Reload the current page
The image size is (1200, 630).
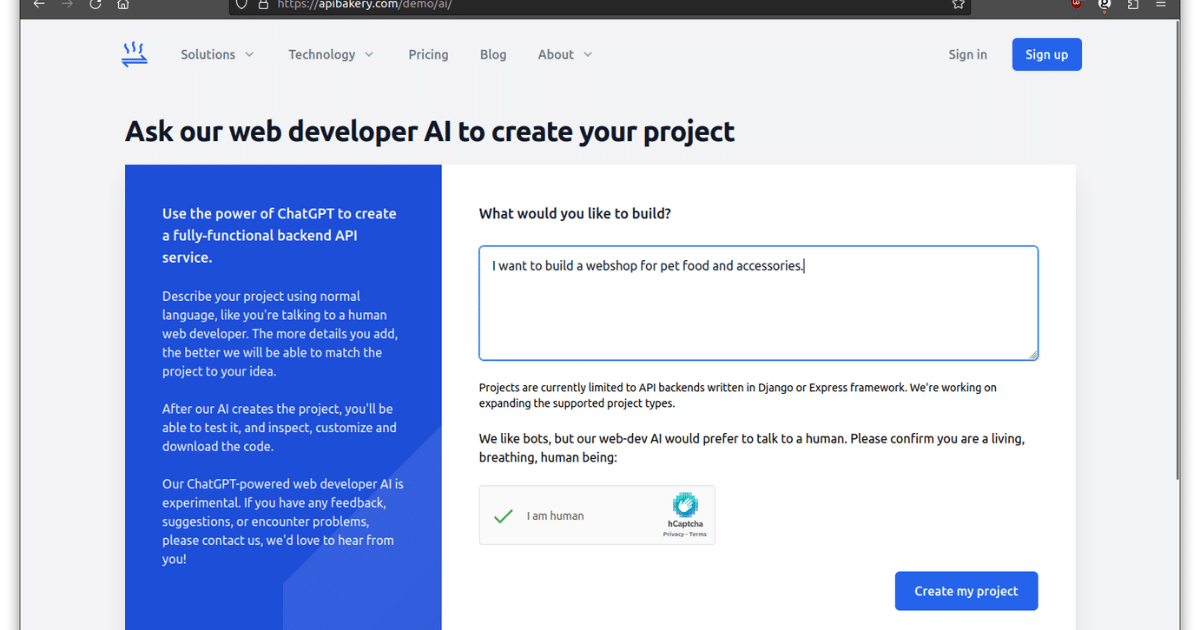tap(95, 4)
